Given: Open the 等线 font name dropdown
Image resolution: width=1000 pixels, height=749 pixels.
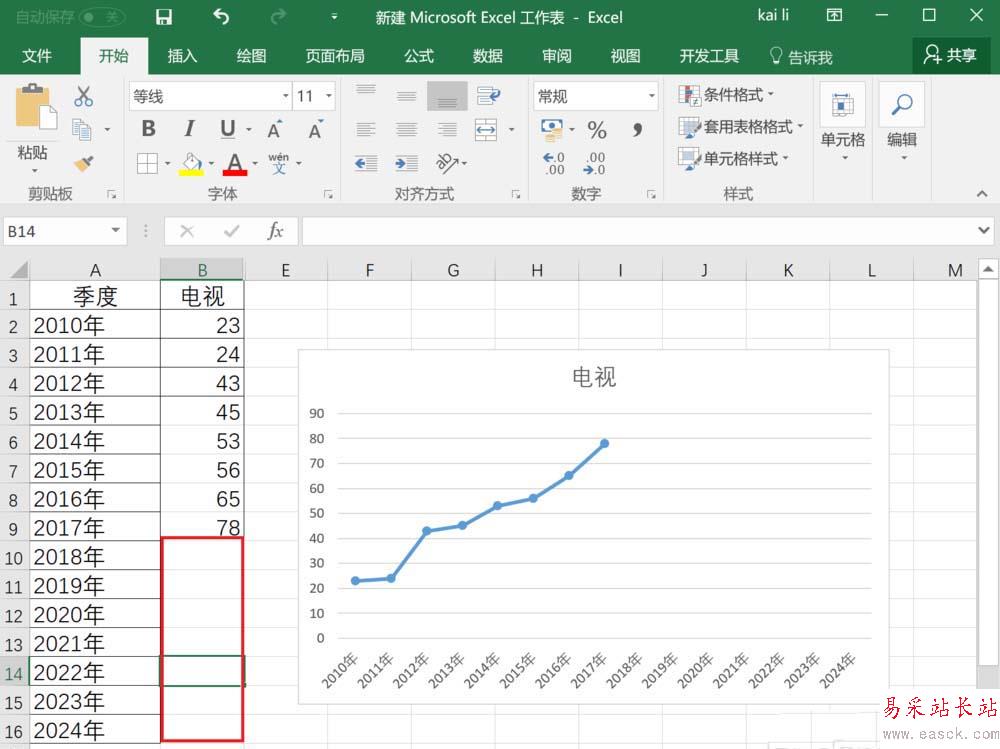Looking at the screenshot, I should (x=285, y=96).
